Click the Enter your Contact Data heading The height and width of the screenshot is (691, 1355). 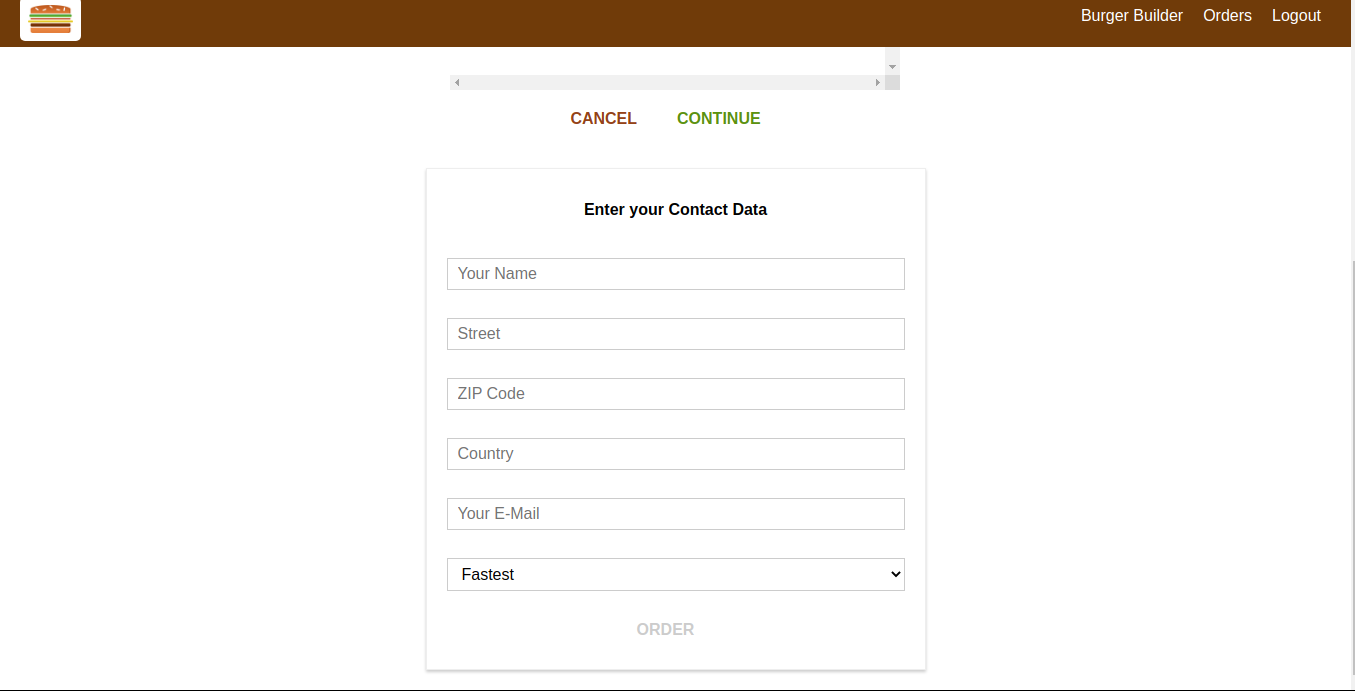676,210
